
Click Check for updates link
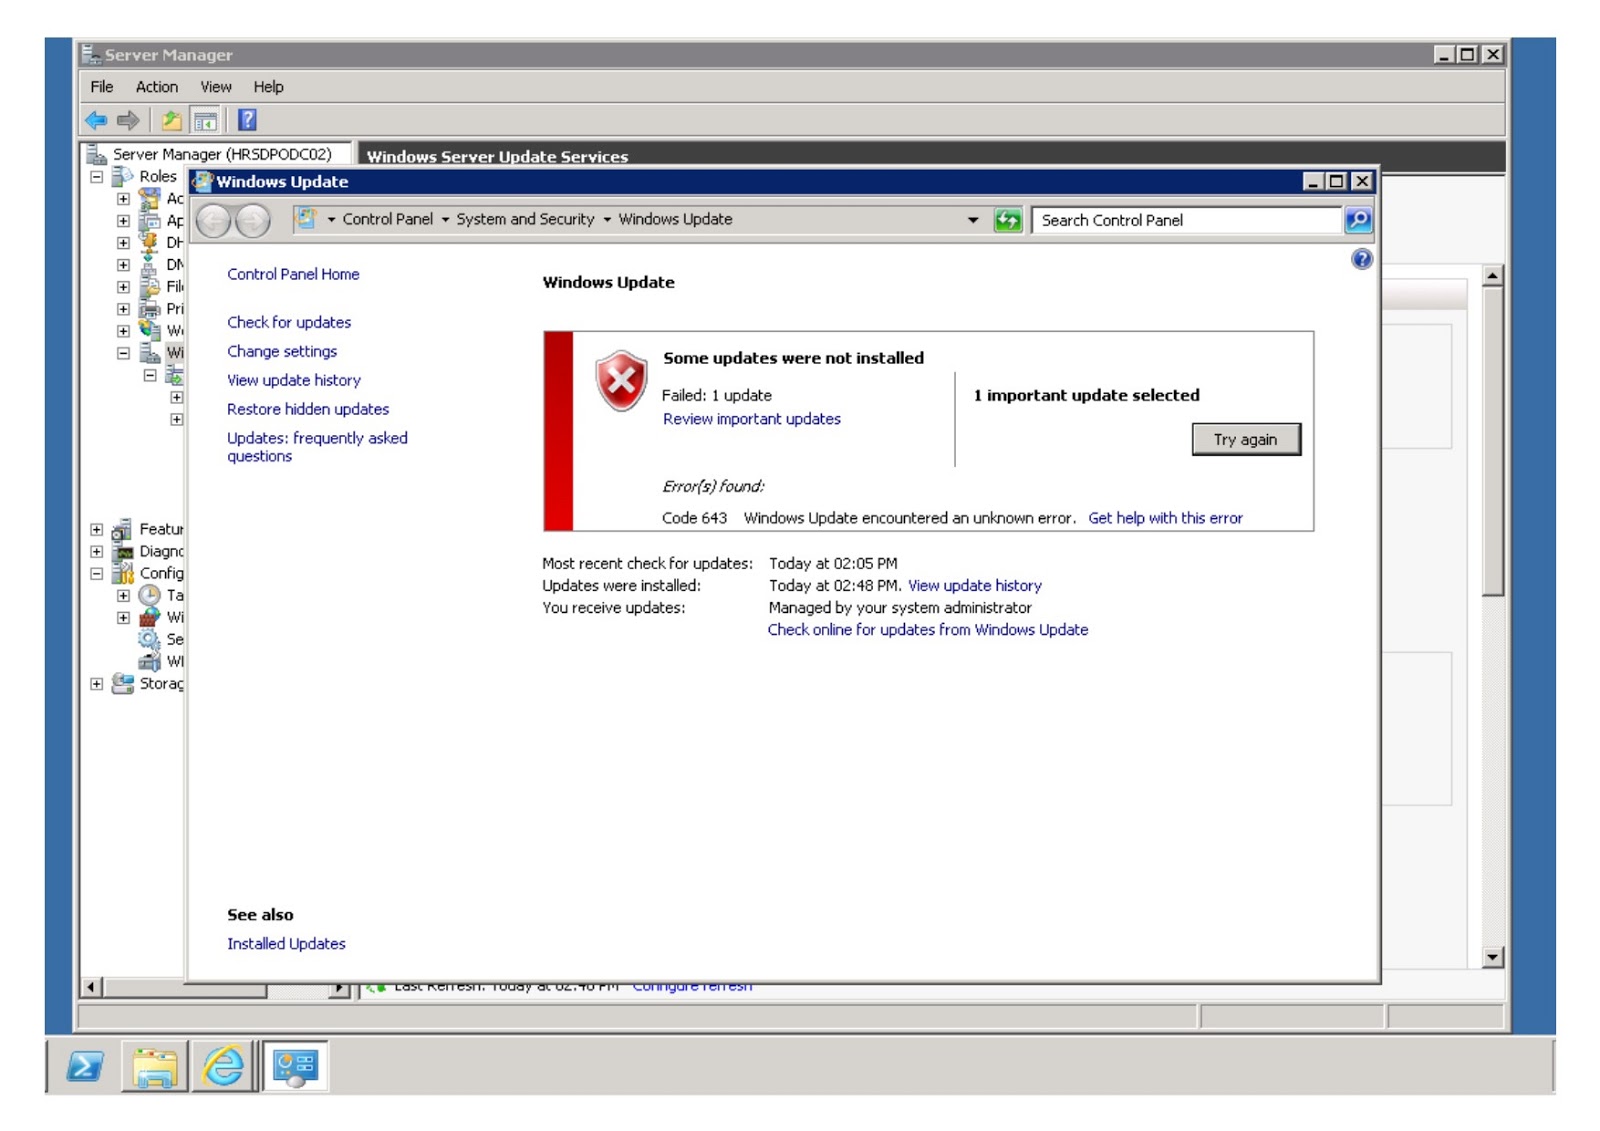289,322
